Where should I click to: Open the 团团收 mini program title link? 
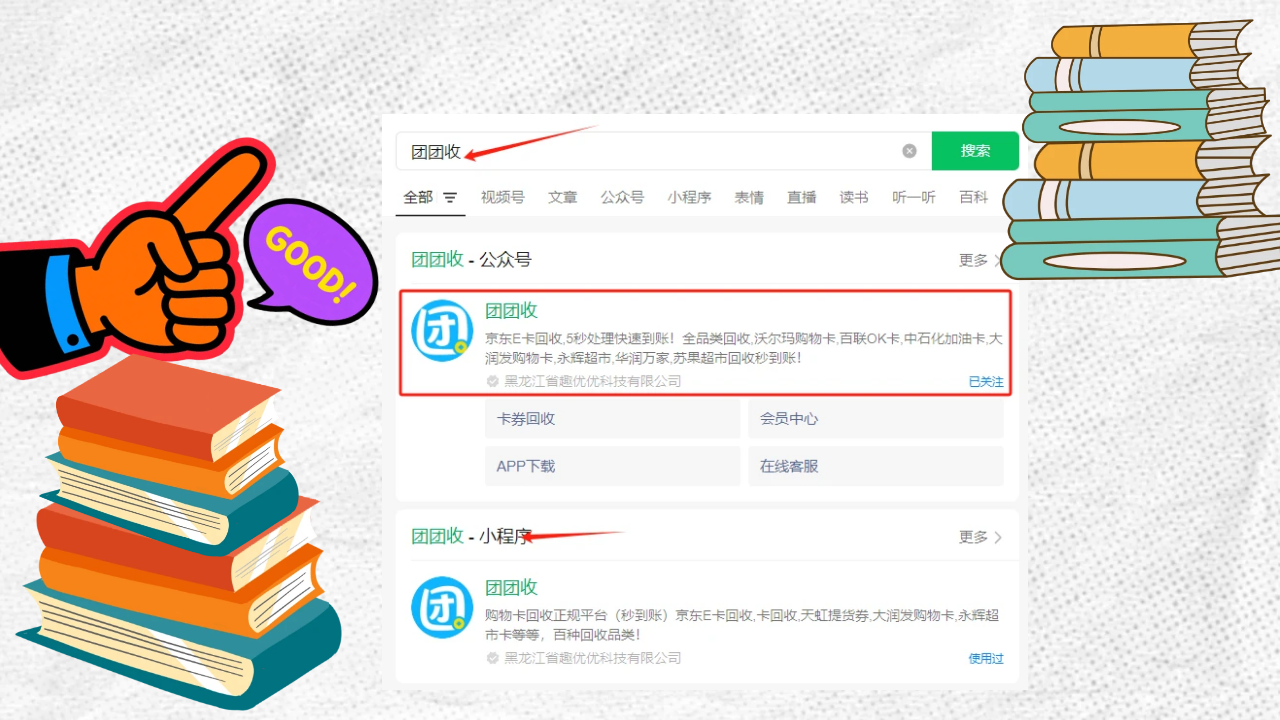click(512, 588)
